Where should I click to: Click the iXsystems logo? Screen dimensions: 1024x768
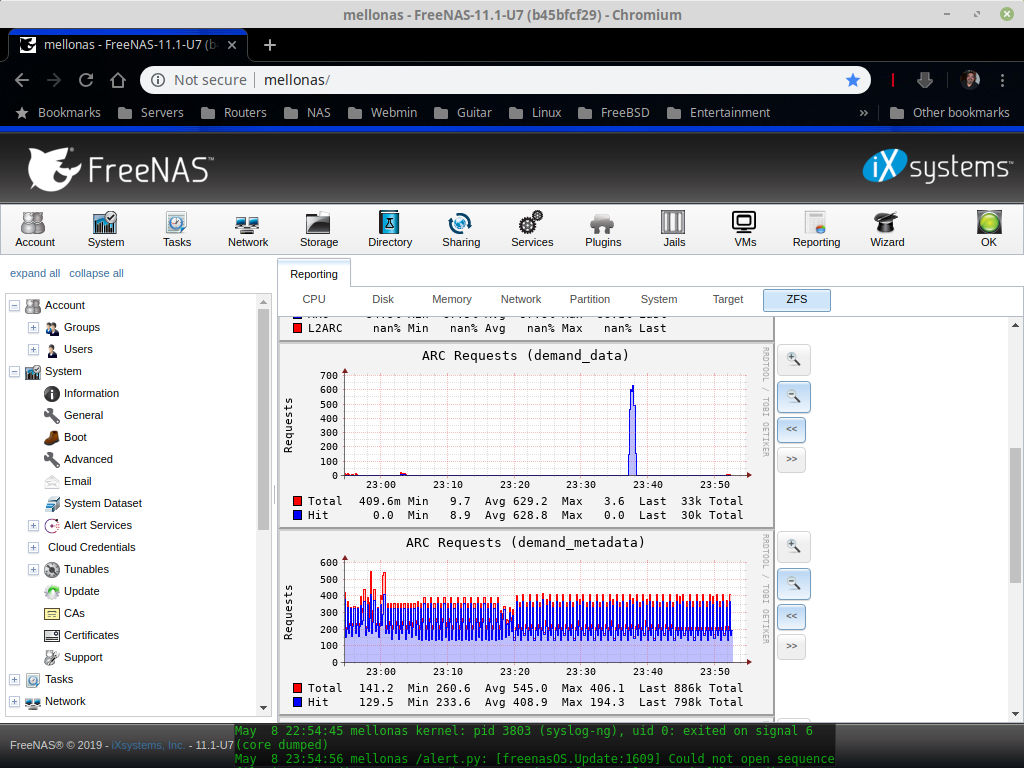(937, 167)
